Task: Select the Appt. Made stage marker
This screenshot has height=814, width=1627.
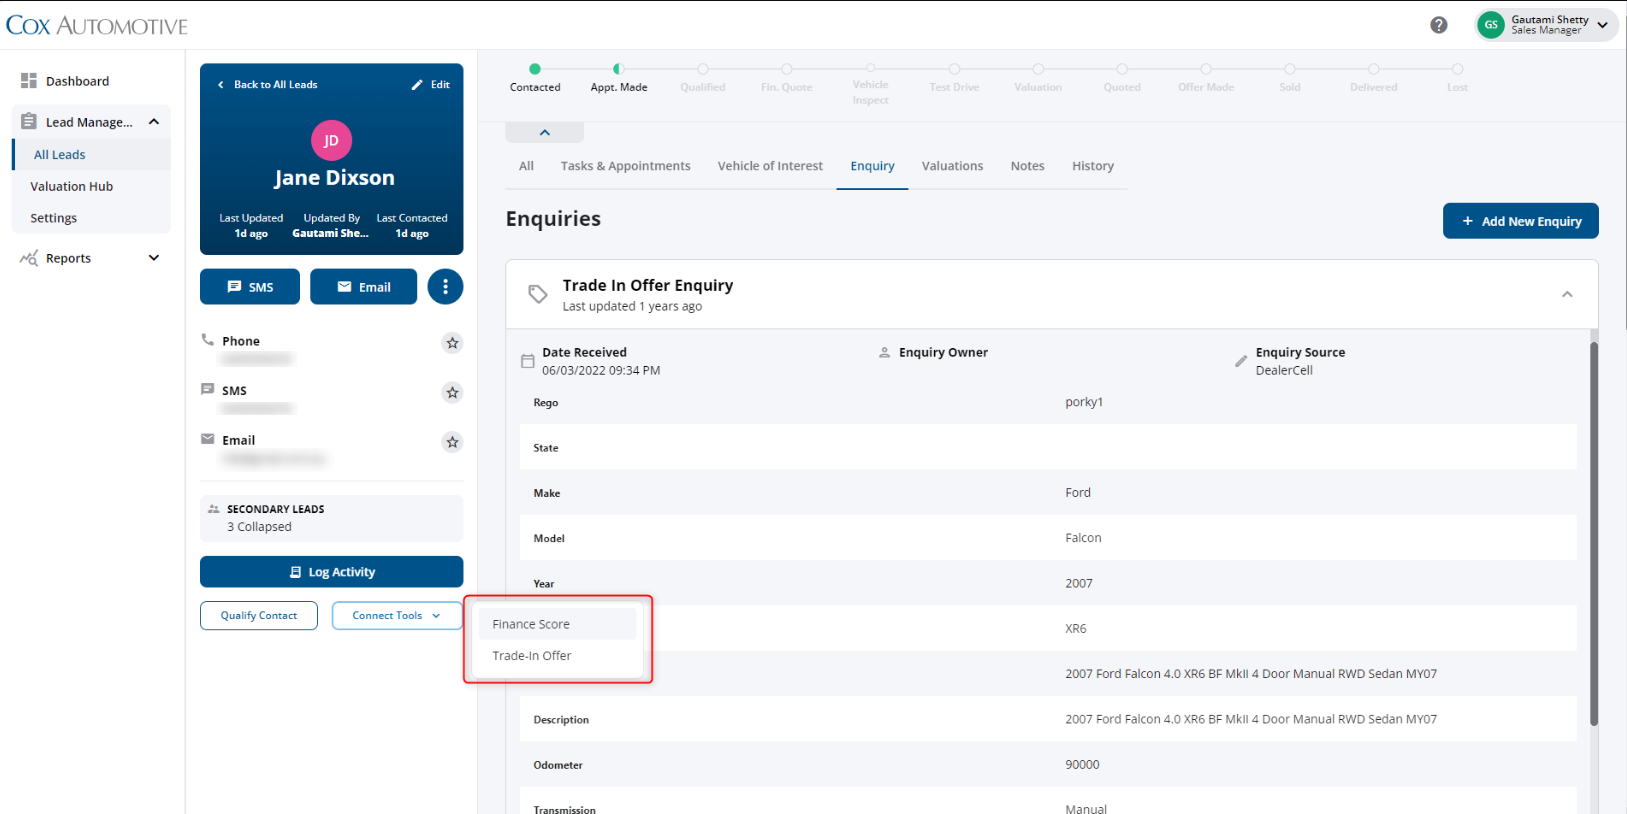Action: pyautogui.click(x=619, y=69)
